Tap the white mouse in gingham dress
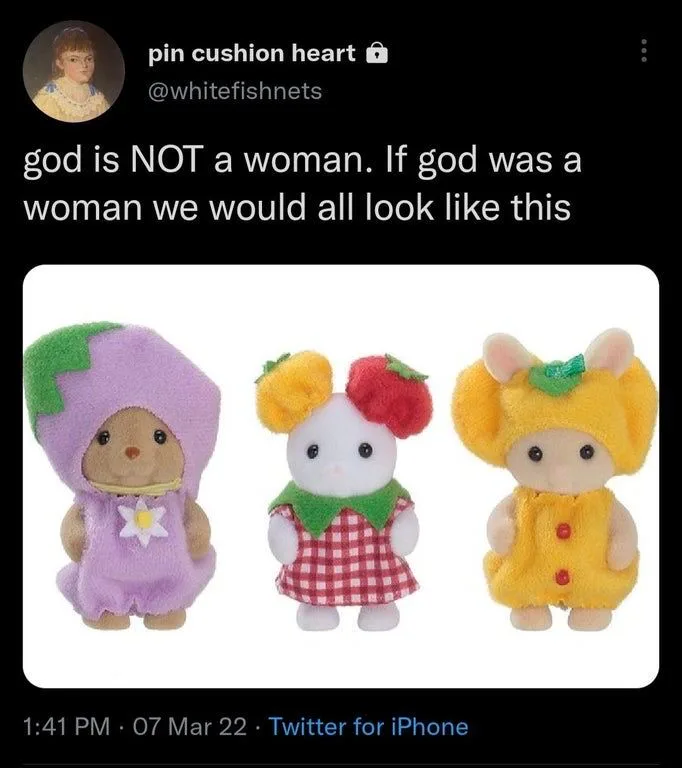 345,490
